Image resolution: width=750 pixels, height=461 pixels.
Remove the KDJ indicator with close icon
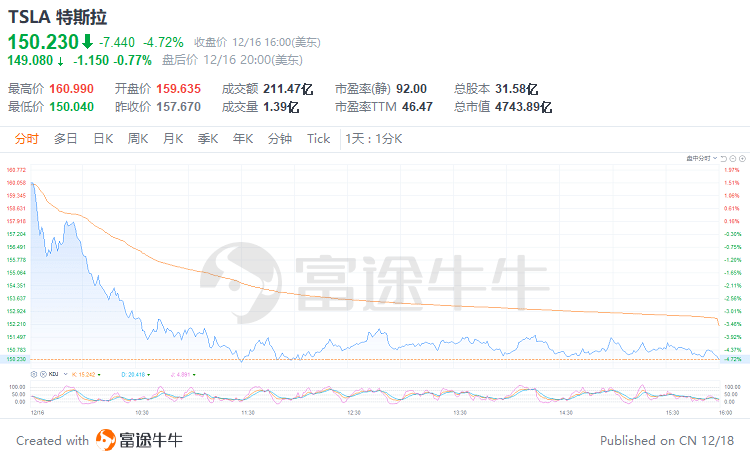coord(43,374)
